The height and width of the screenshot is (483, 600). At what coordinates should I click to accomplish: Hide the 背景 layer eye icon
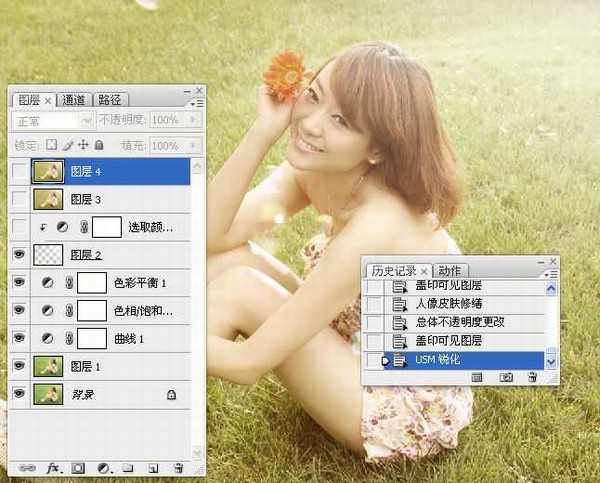click(x=20, y=395)
